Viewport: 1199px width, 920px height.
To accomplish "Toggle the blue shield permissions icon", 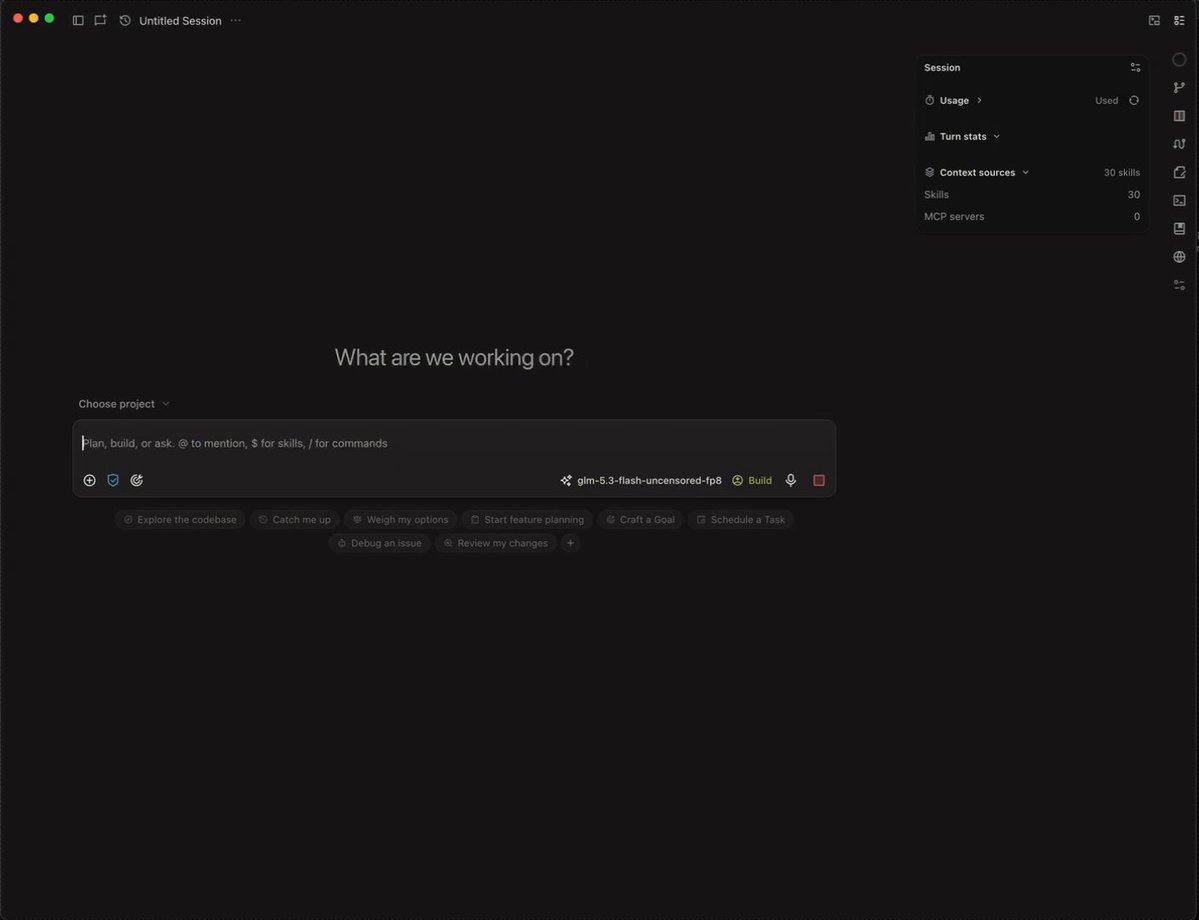I will point(113,480).
